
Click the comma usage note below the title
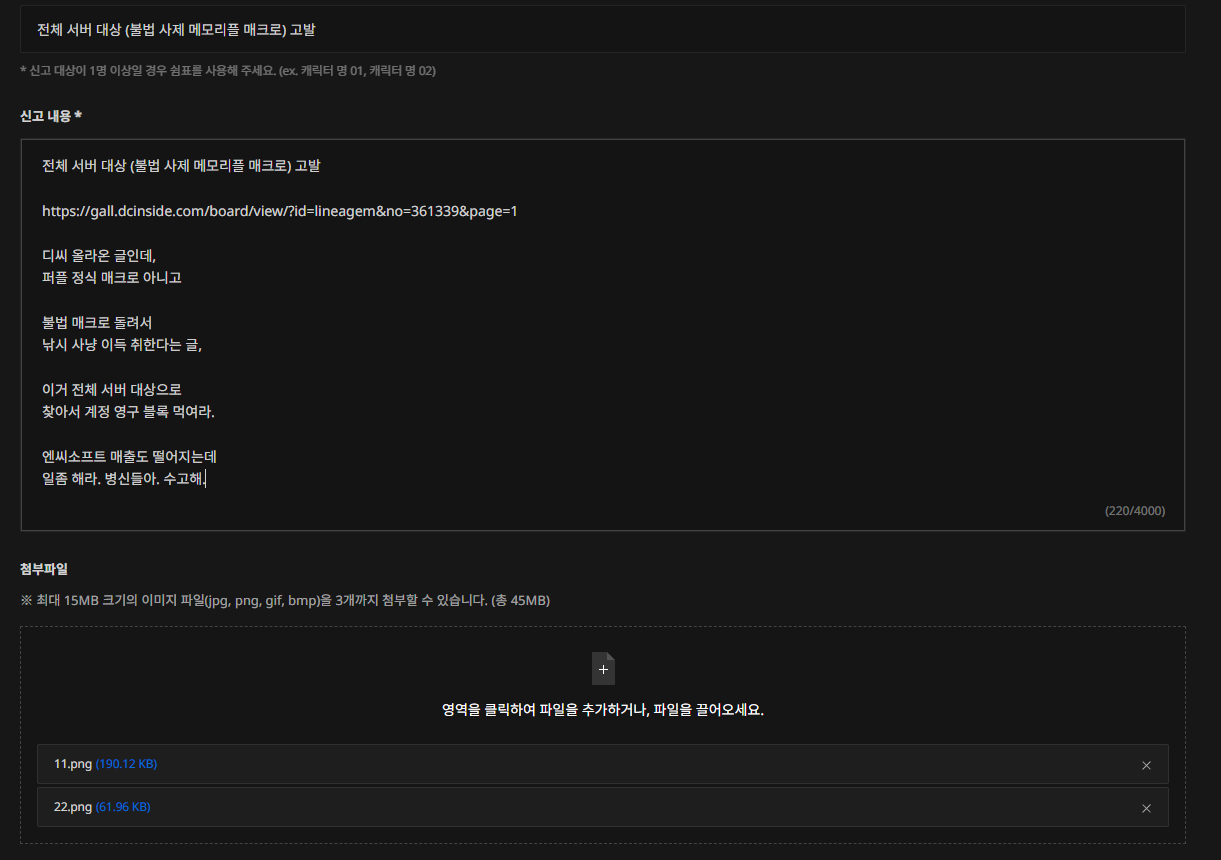click(x=230, y=70)
